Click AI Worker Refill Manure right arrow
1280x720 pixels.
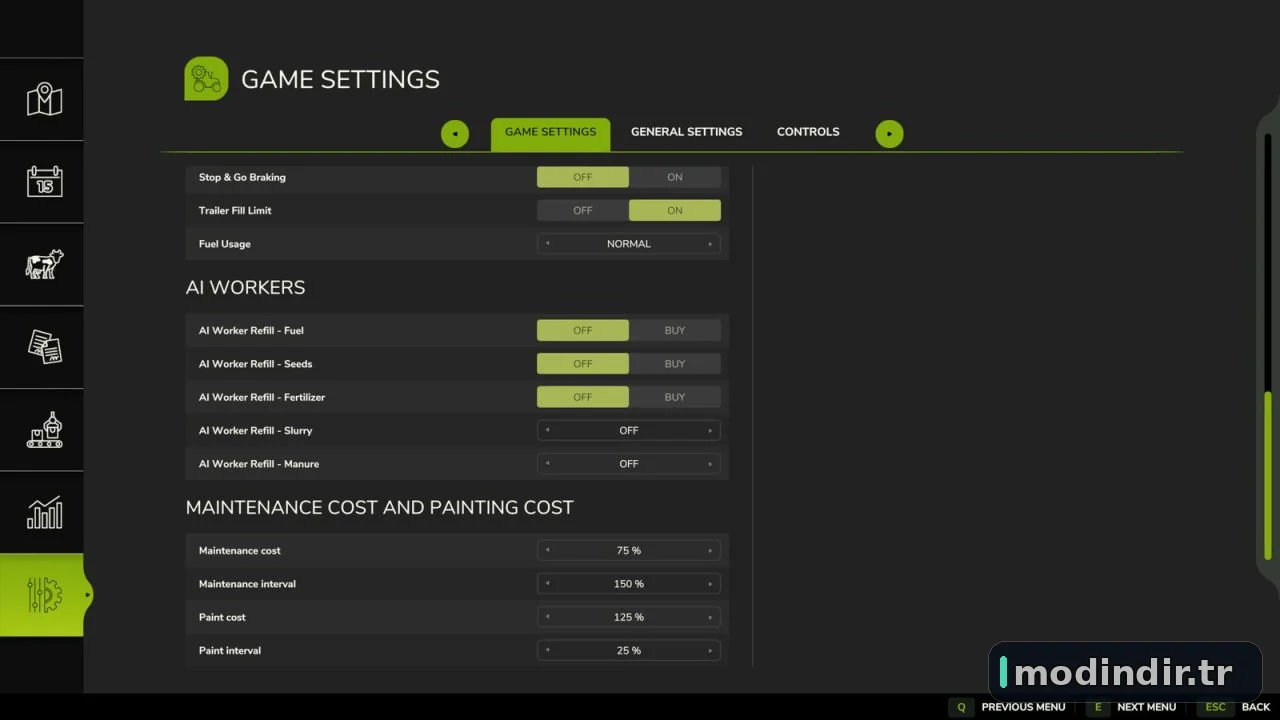click(x=710, y=464)
